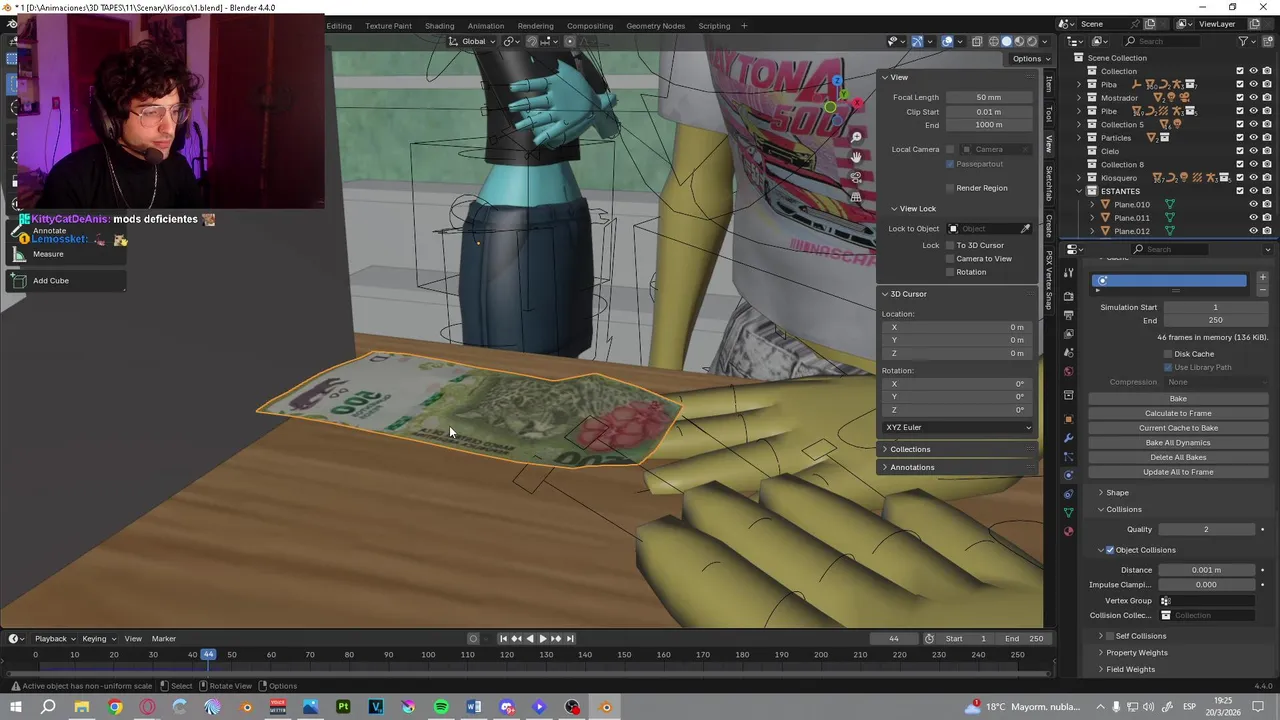Open the Tool properties tab

coord(1068,271)
